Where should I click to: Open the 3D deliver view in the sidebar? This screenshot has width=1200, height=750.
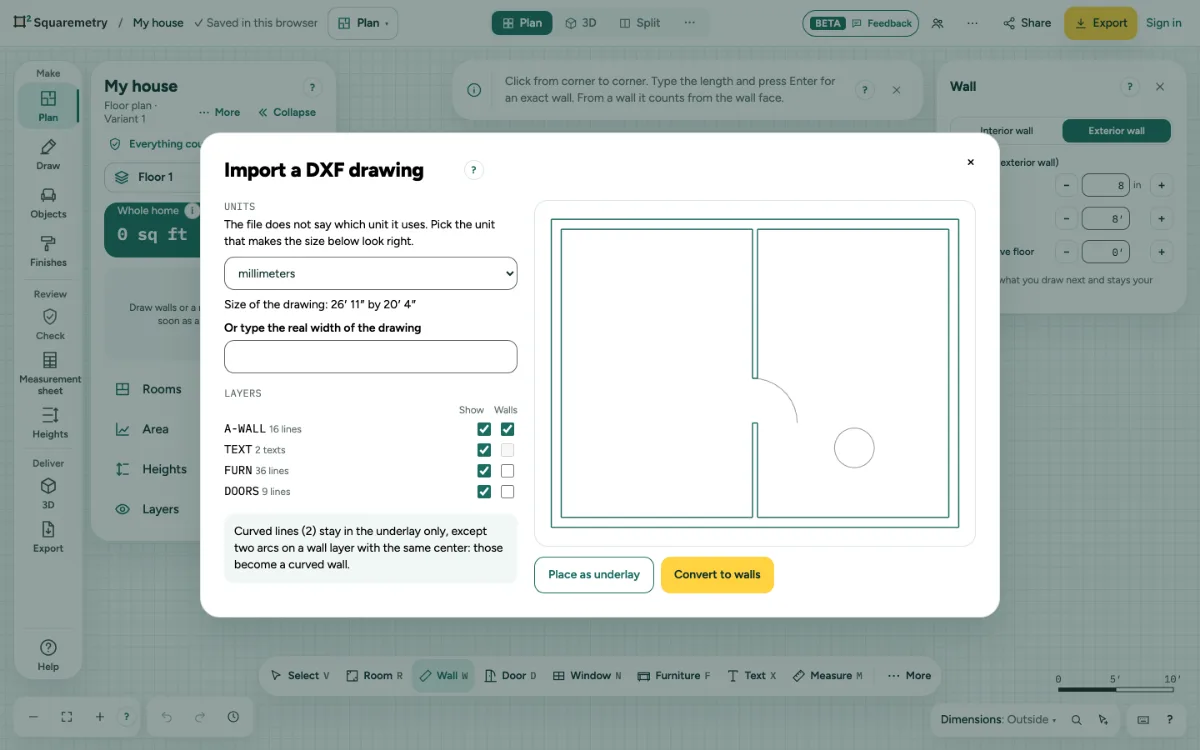tap(48, 494)
